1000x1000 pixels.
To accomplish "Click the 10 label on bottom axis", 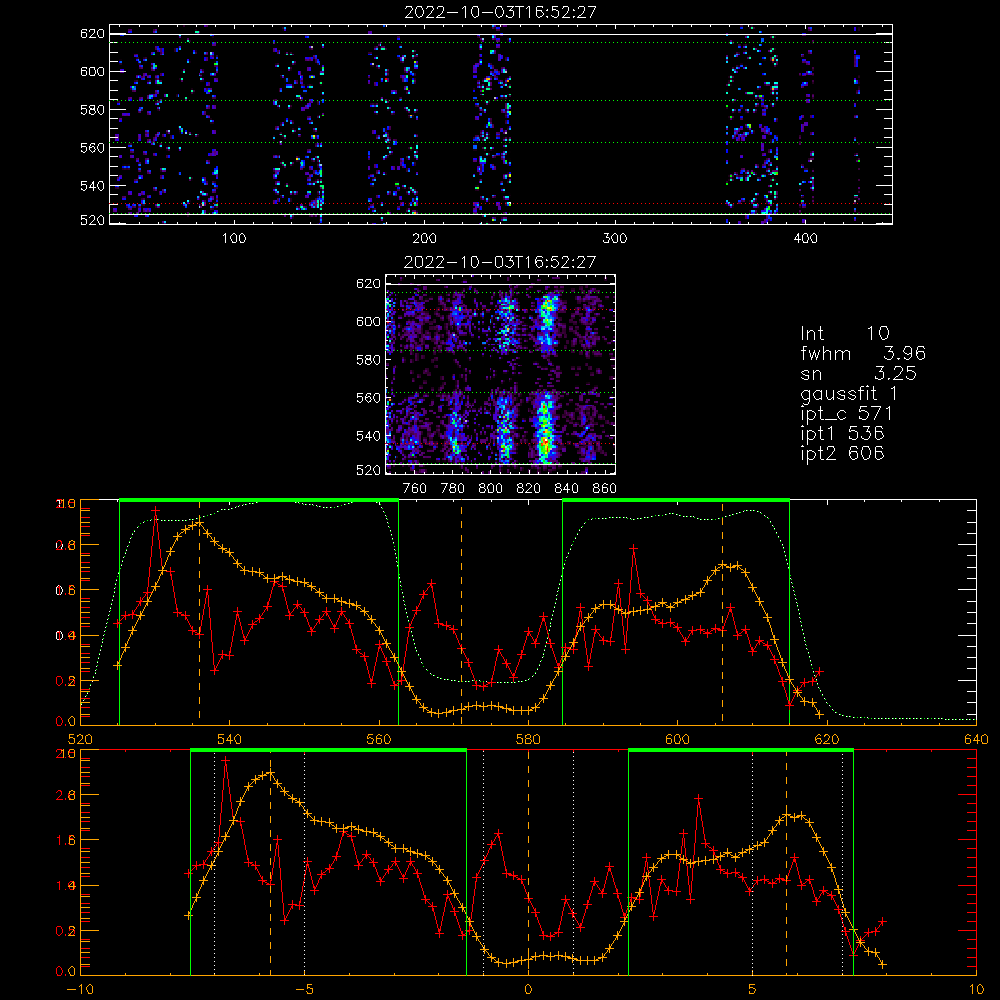I will (x=976, y=990).
